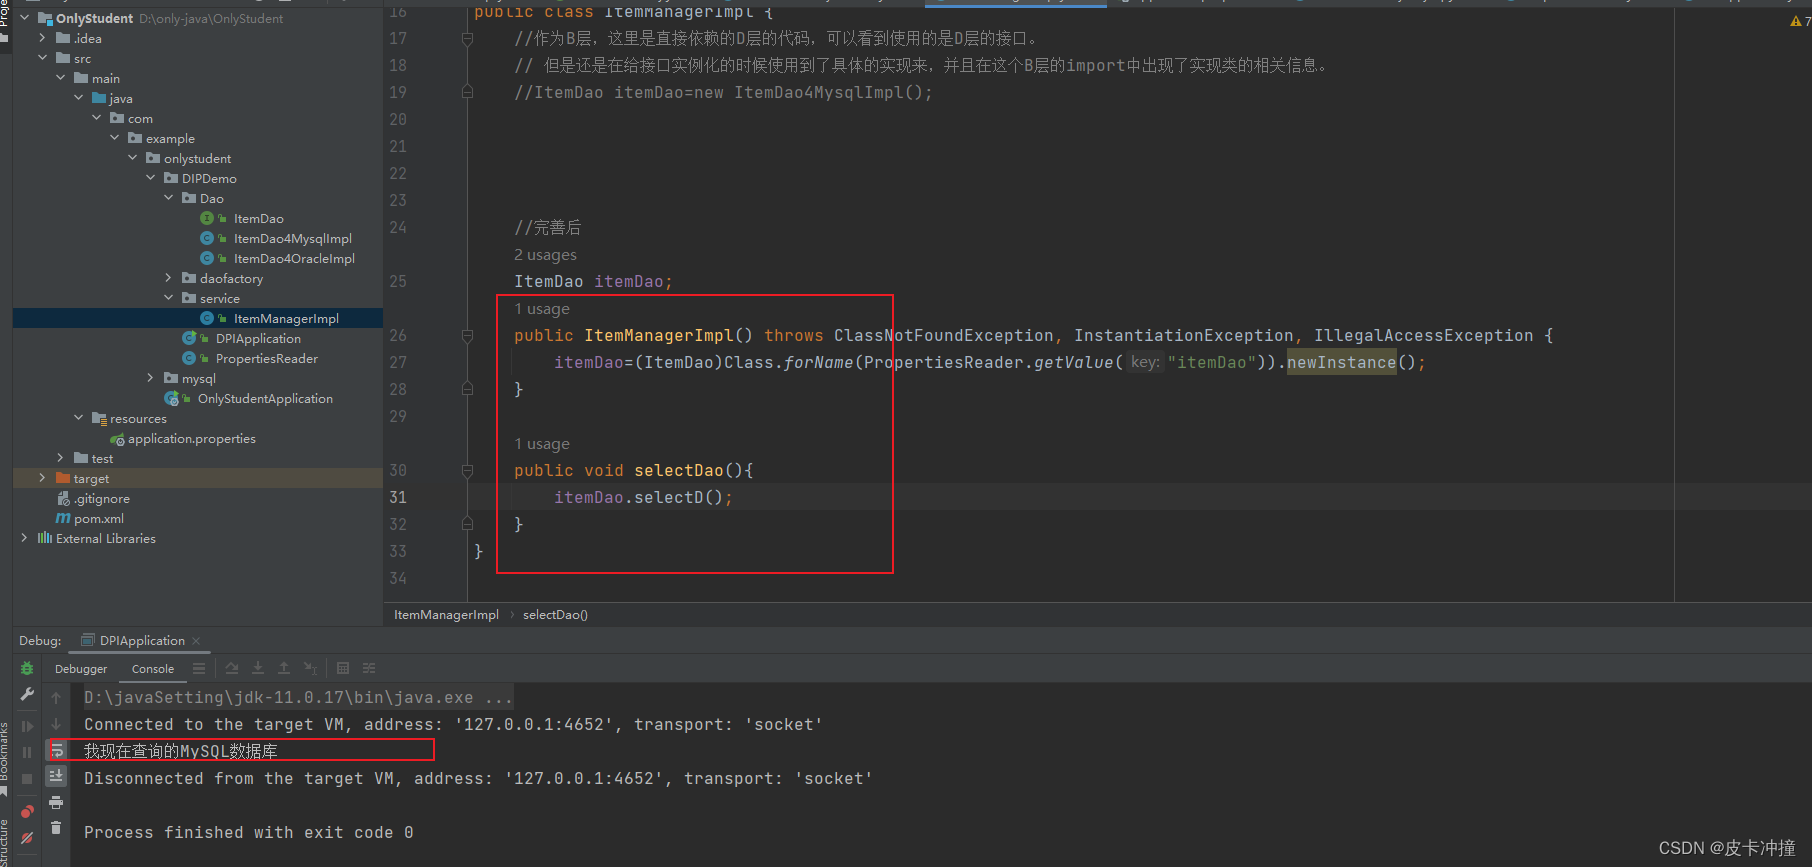Expand the daofactory package
Screen dimensions: 1812x867
coord(169,278)
